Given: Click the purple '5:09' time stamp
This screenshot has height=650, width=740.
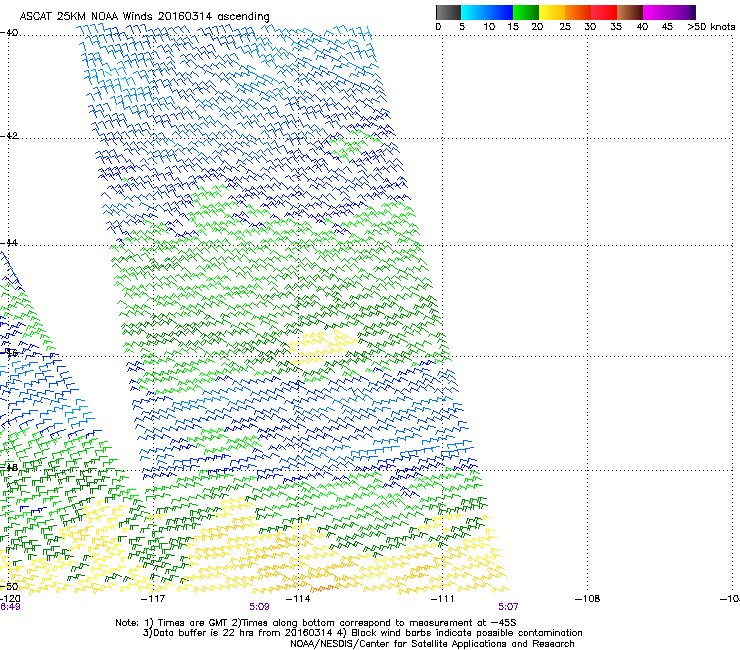Looking at the screenshot, I should tap(259, 607).
